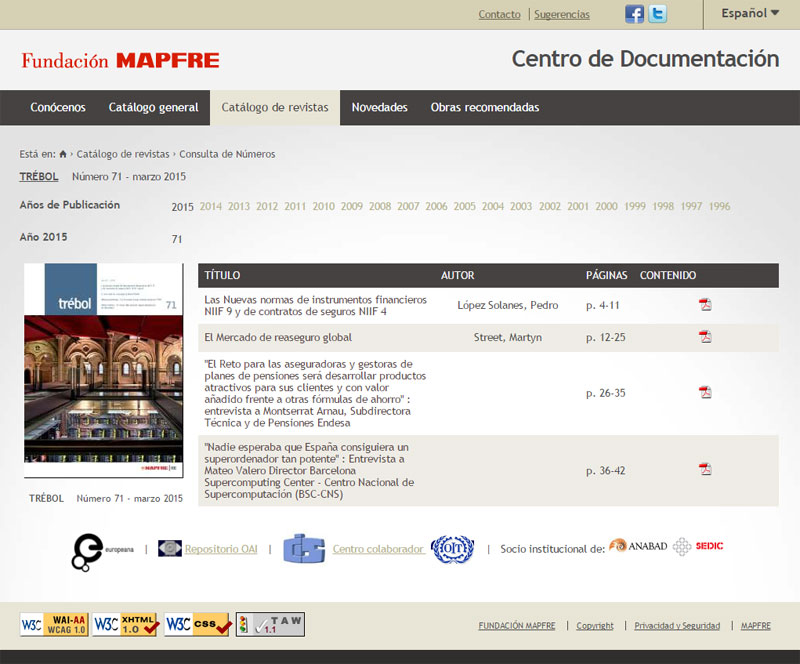
Task: Click the blue puzzle-piece collaborator logo
Action: [x=304, y=549]
